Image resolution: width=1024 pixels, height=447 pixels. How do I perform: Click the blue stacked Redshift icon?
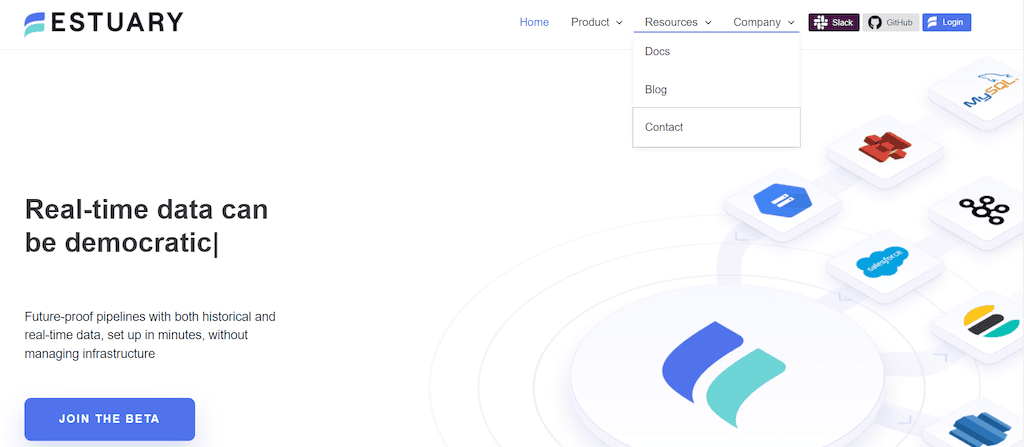[x=985, y=430]
